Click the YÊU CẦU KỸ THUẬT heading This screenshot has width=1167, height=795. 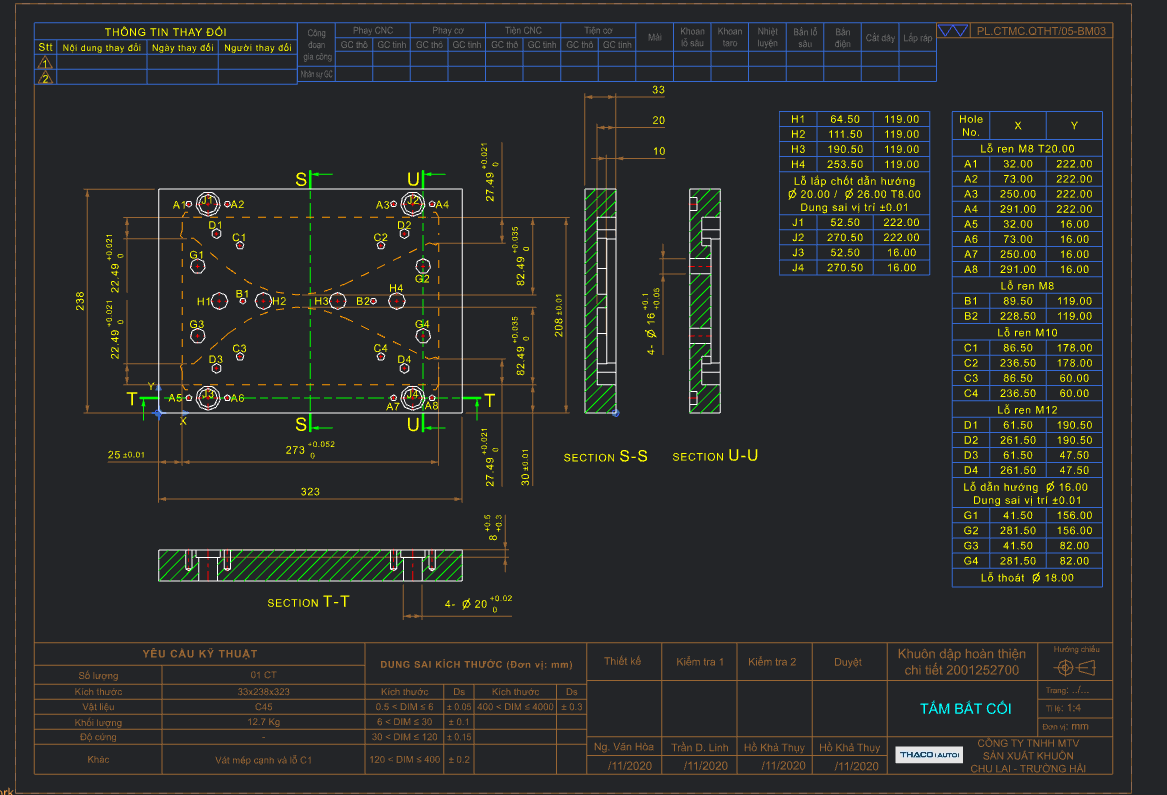[199, 653]
